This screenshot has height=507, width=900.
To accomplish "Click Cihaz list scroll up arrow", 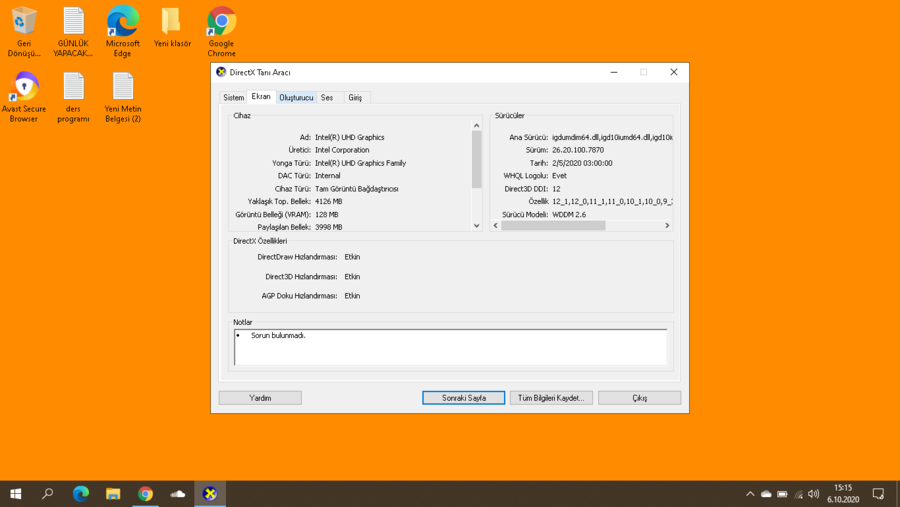I will click(x=476, y=125).
